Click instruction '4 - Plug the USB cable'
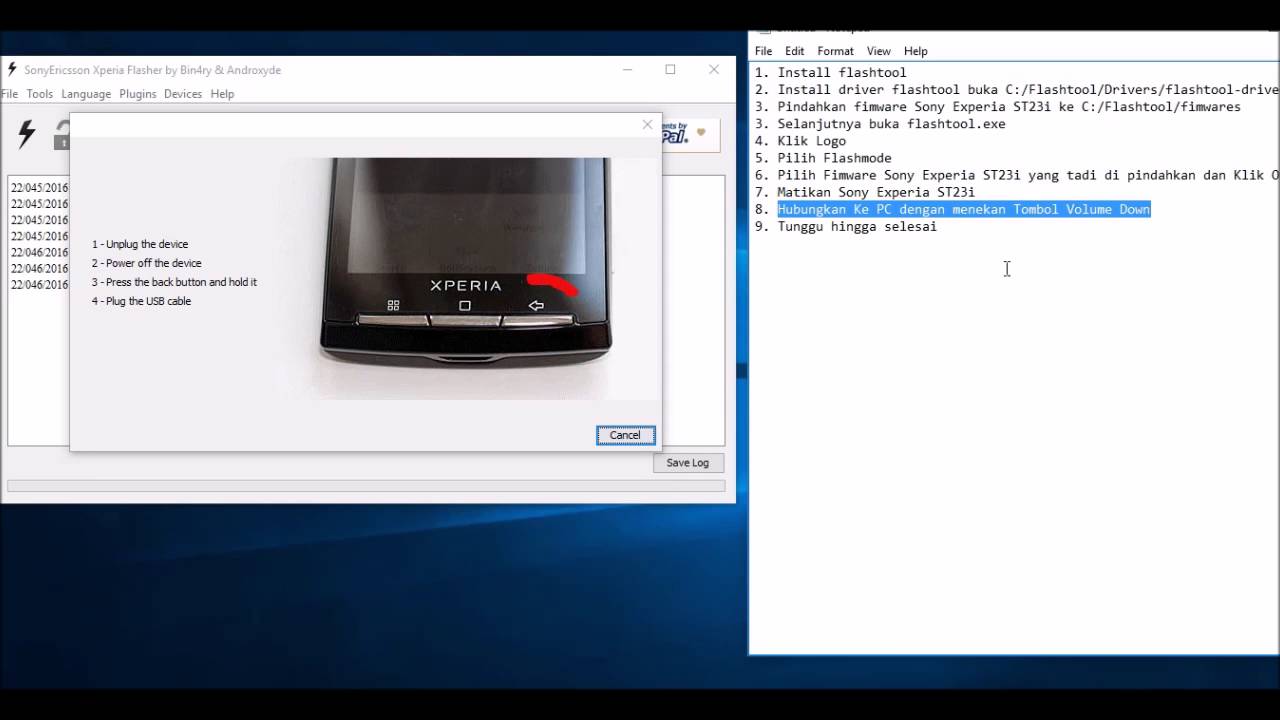 pos(141,301)
